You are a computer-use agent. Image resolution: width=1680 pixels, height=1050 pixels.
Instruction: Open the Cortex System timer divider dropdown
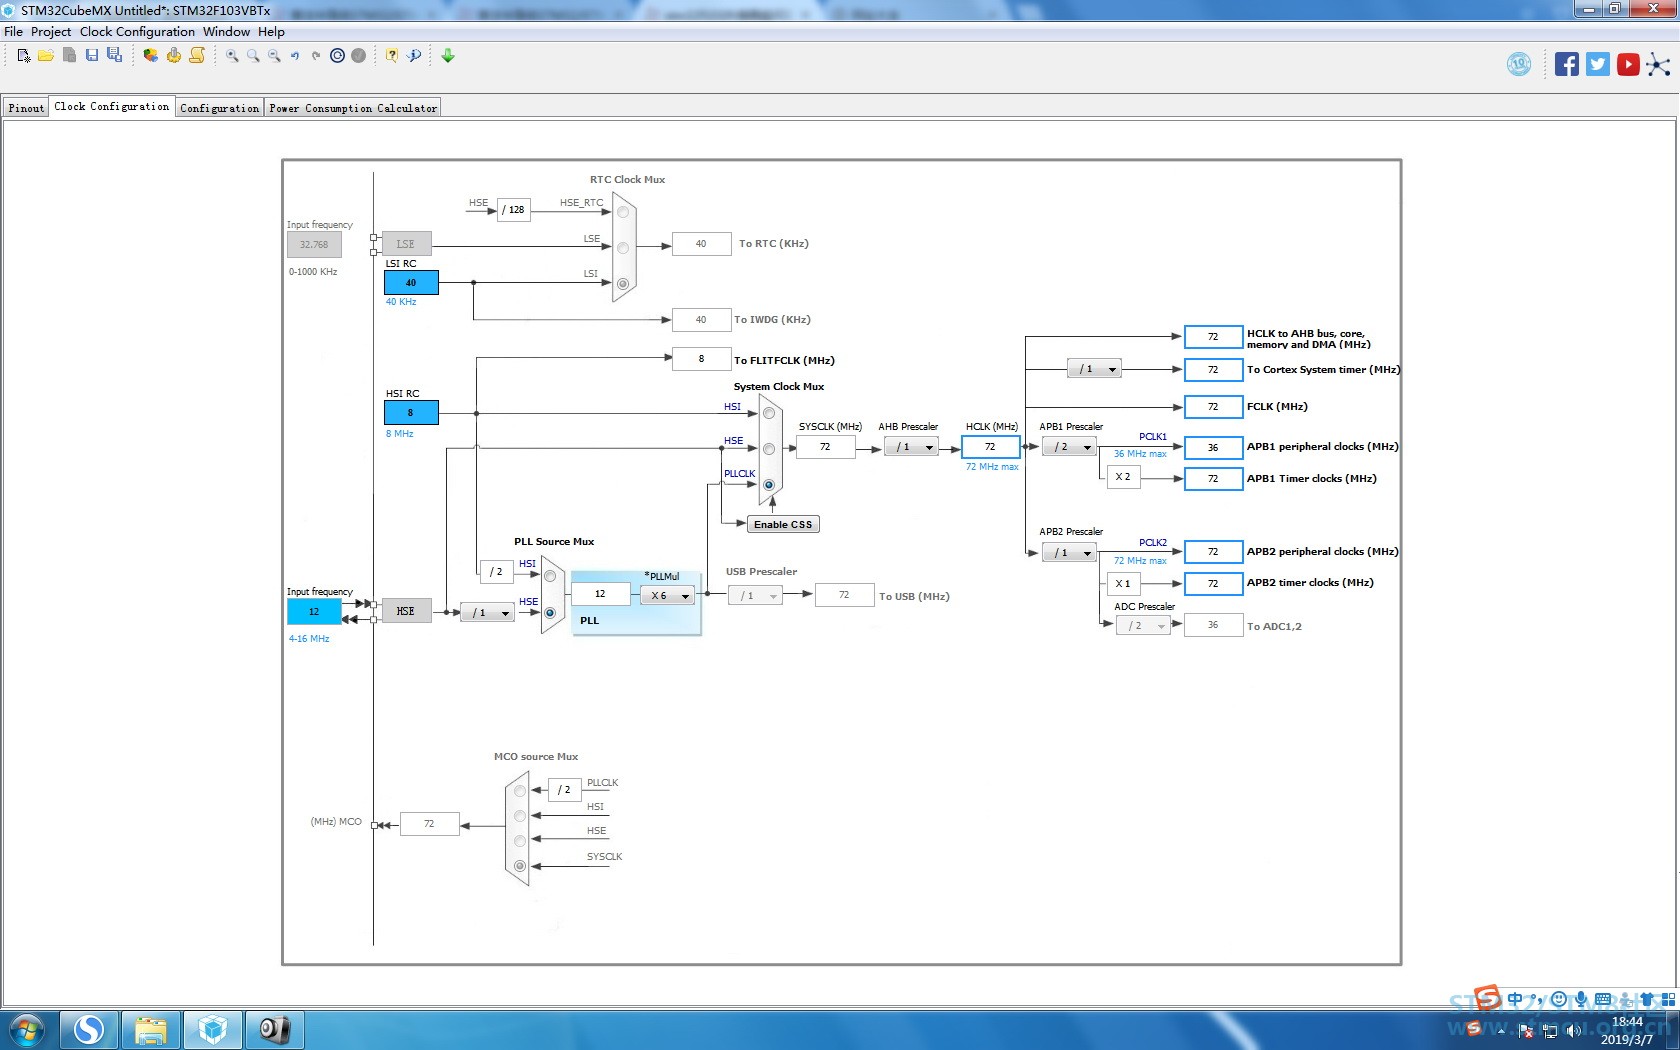[1094, 369]
